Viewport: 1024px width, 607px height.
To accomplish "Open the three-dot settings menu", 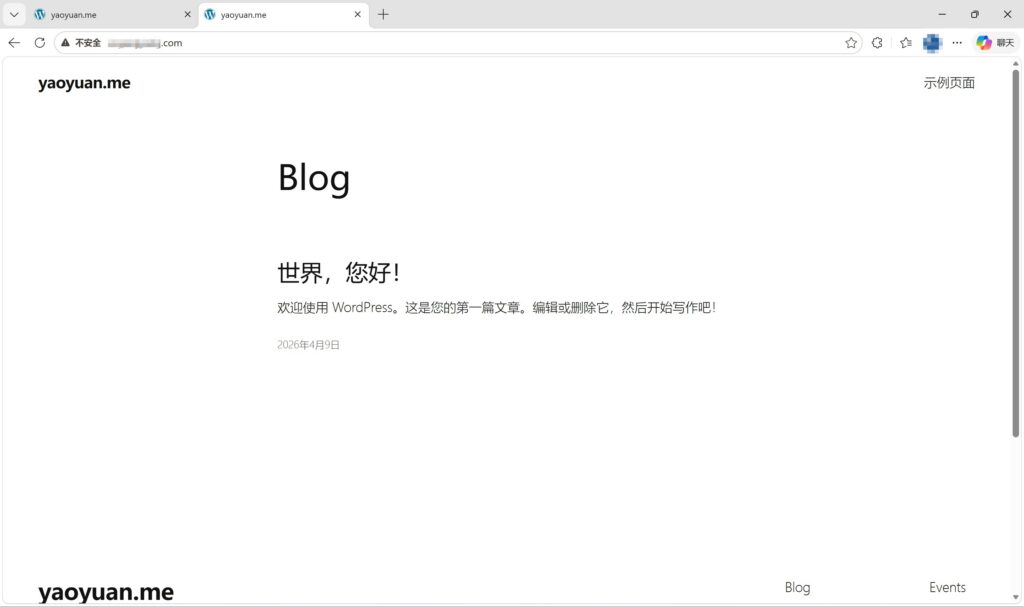I will pos(957,43).
